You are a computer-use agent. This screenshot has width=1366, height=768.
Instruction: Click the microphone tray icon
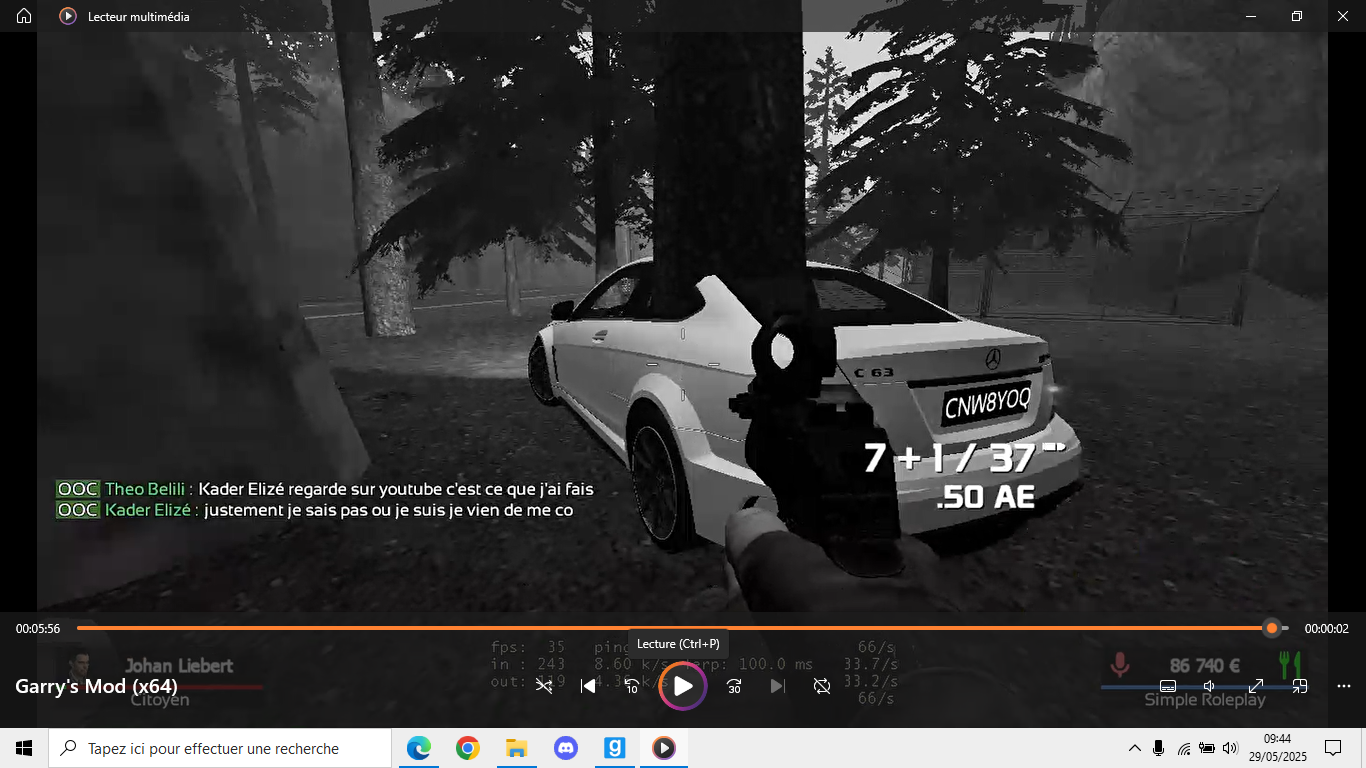pyautogui.click(x=1158, y=748)
